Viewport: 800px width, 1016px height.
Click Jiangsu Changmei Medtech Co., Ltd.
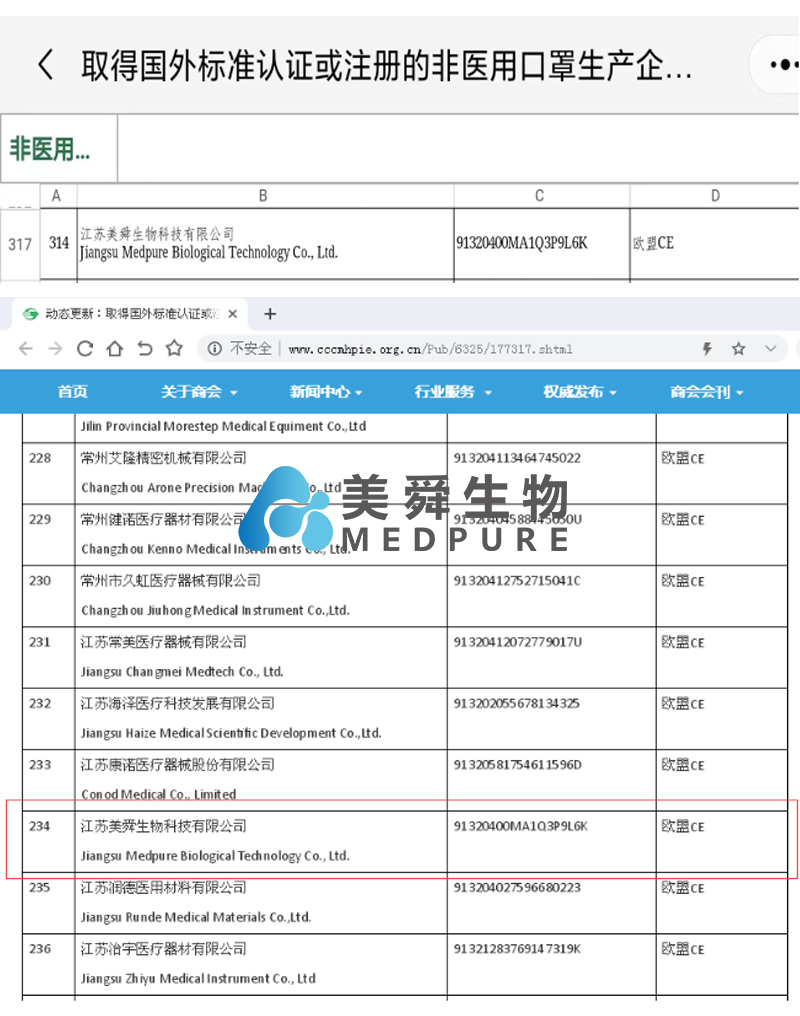coord(182,672)
